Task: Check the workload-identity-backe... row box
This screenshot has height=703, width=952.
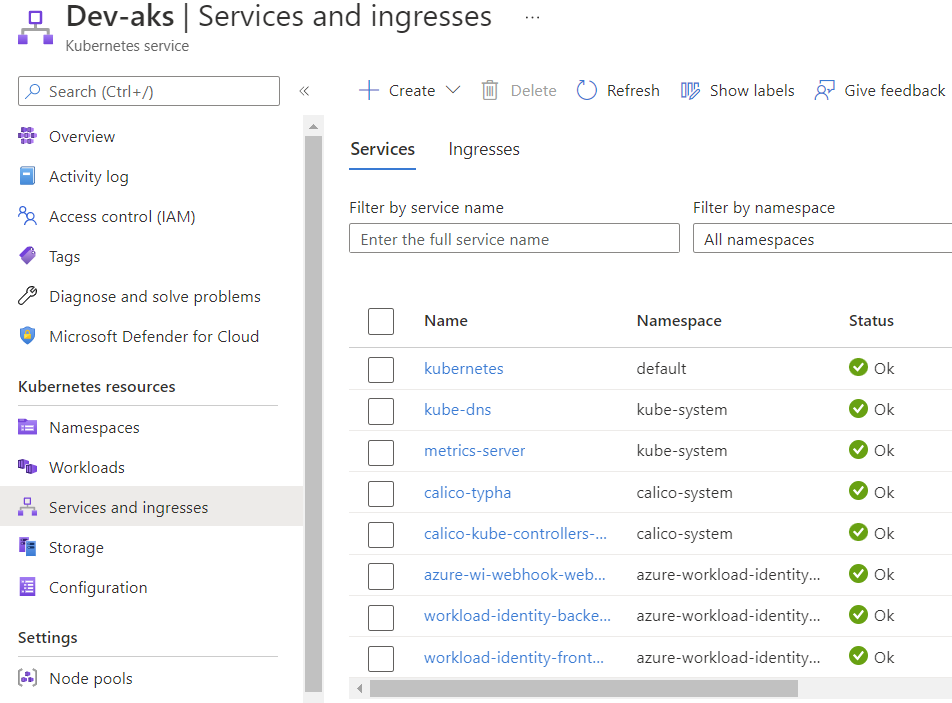Action: pyautogui.click(x=381, y=617)
